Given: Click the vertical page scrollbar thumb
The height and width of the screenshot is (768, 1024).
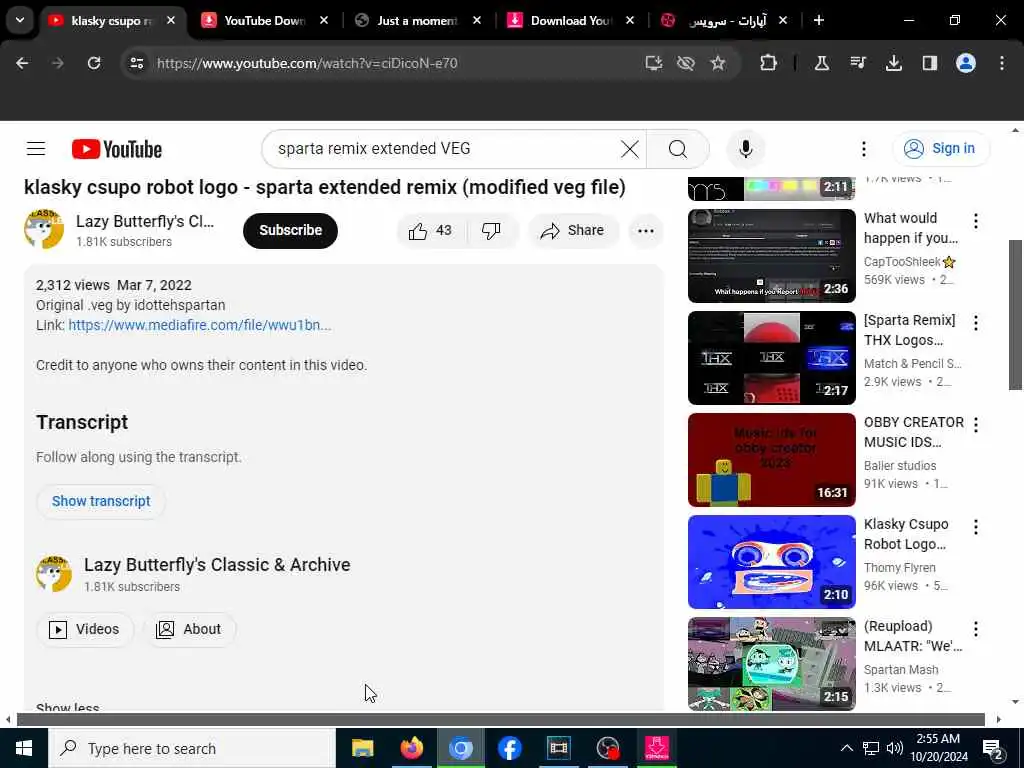Looking at the screenshot, I should pyautogui.click(x=1015, y=315).
